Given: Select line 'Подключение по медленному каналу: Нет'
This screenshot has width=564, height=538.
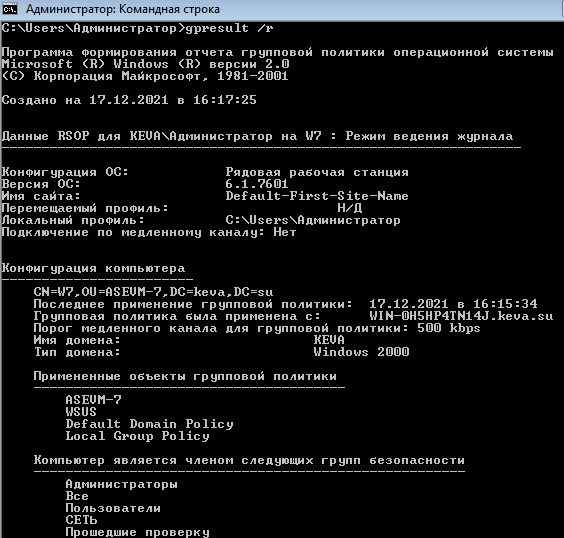Looking at the screenshot, I should [149, 232].
